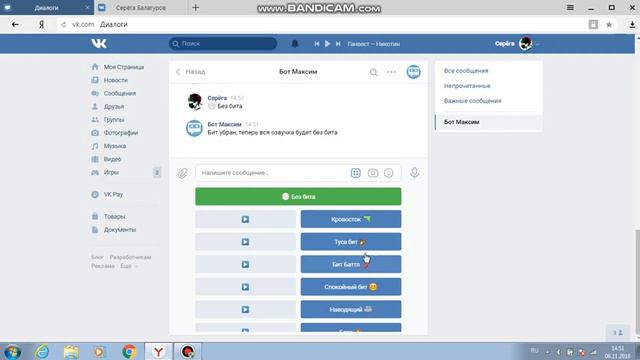
Task: Open Google Chrome from the taskbar
Action: pos(129,351)
